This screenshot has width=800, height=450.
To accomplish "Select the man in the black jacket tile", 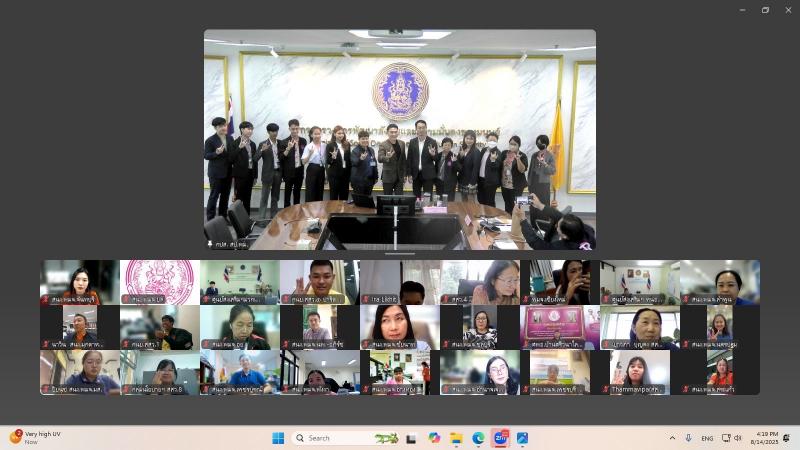I will pos(160,327).
